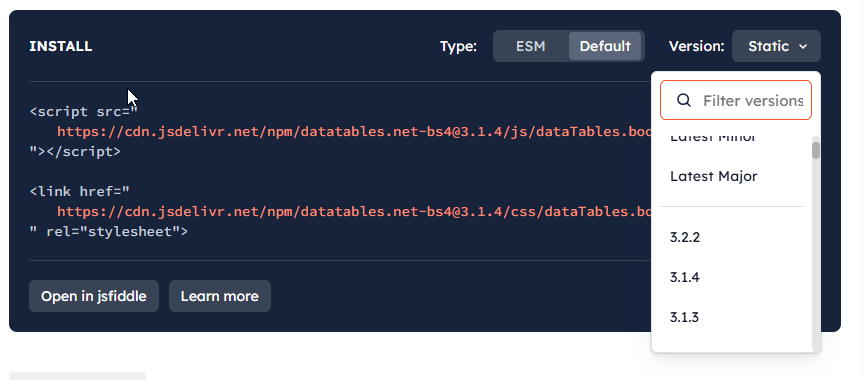Click the dataTables CSS CDN URL

click(354, 211)
